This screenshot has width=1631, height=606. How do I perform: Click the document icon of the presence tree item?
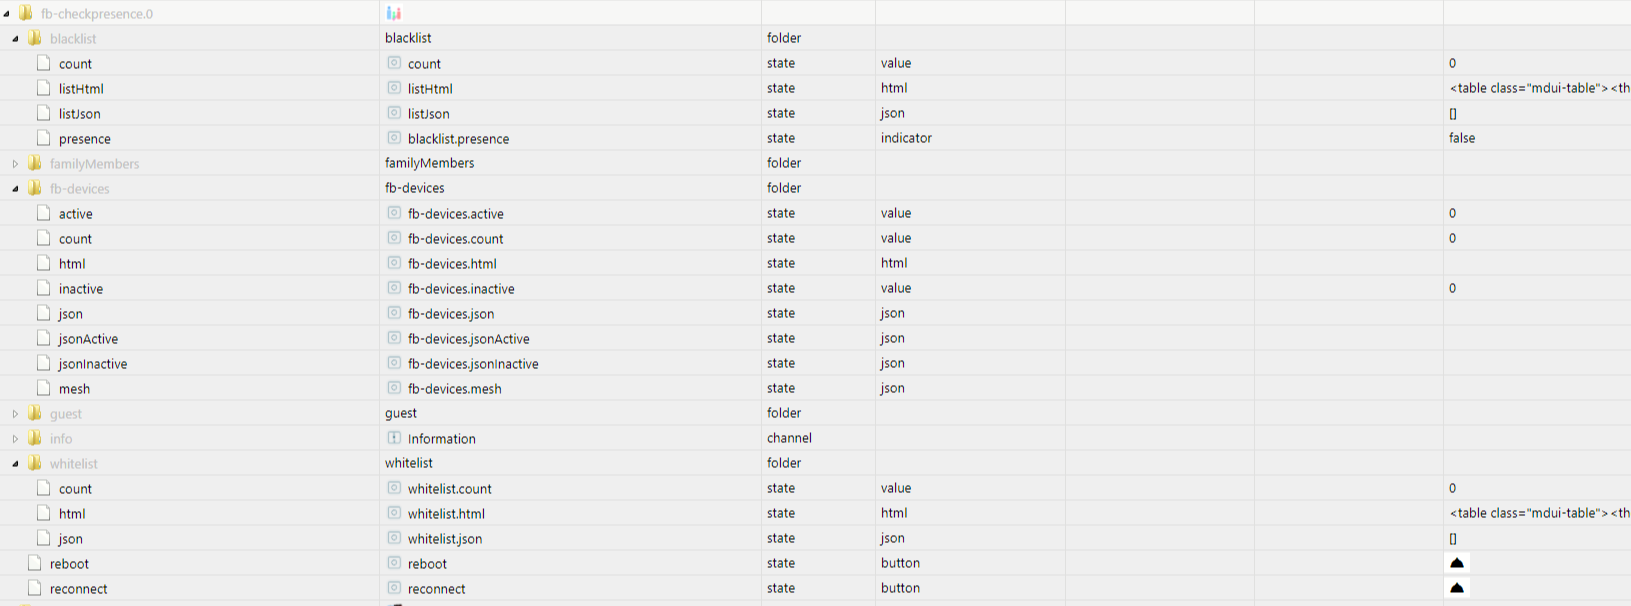[x=43, y=138]
